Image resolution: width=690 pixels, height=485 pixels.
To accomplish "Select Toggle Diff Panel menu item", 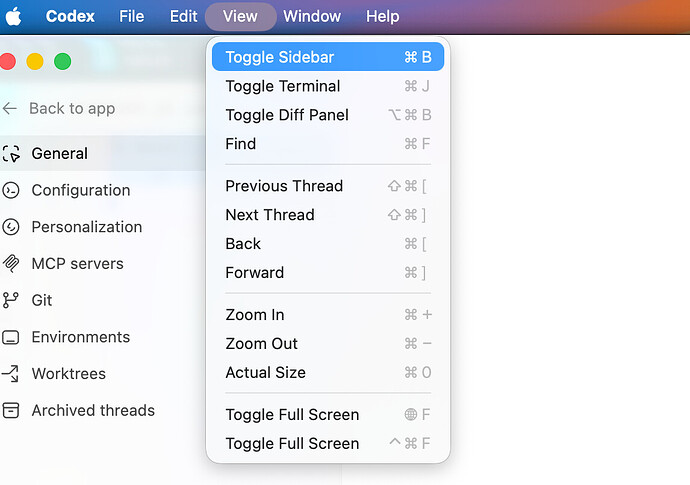I will [328, 115].
